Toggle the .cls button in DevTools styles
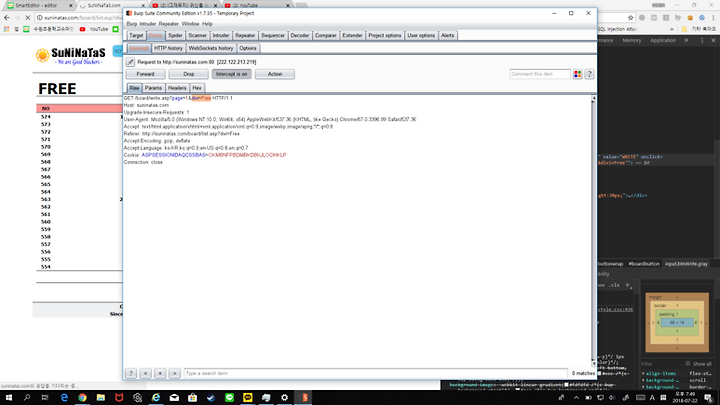The height and width of the screenshot is (405, 720). pyautogui.click(x=614, y=285)
